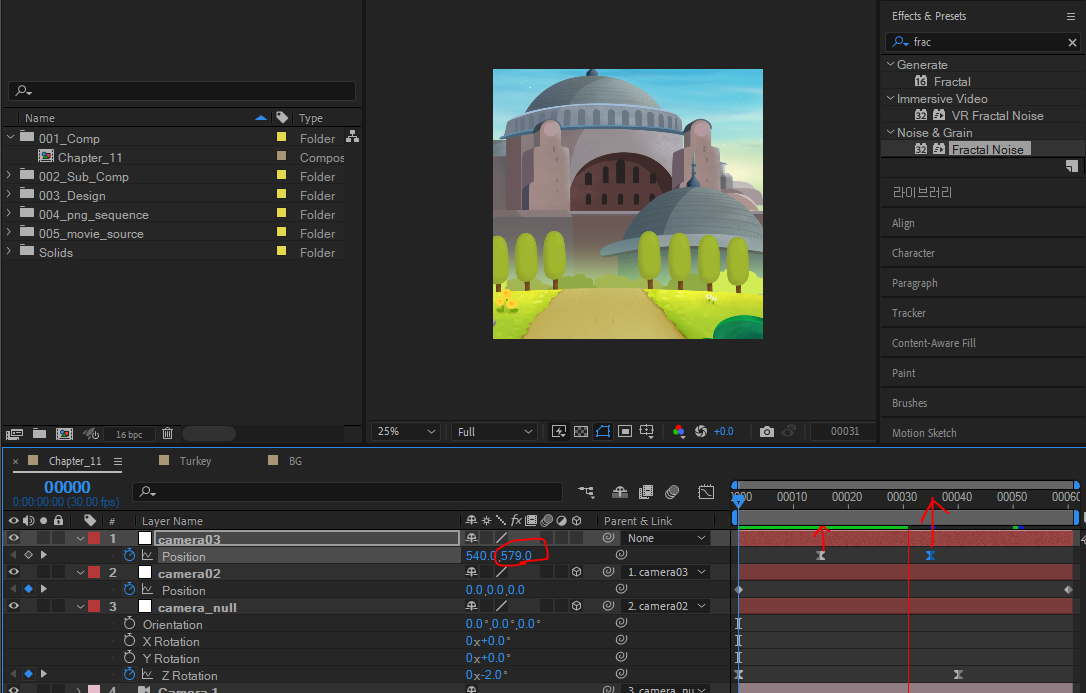Viewport: 1086px width, 693px height.
Task: Open the Align panel
Action: pos(903,223)
